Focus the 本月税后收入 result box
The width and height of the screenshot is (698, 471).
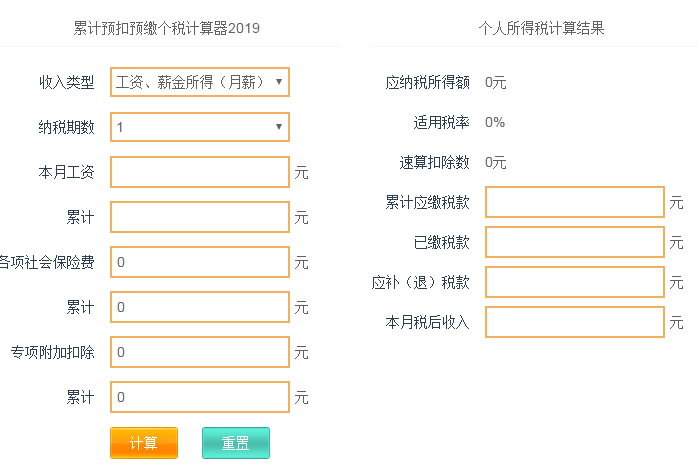(x=575, y=322)
